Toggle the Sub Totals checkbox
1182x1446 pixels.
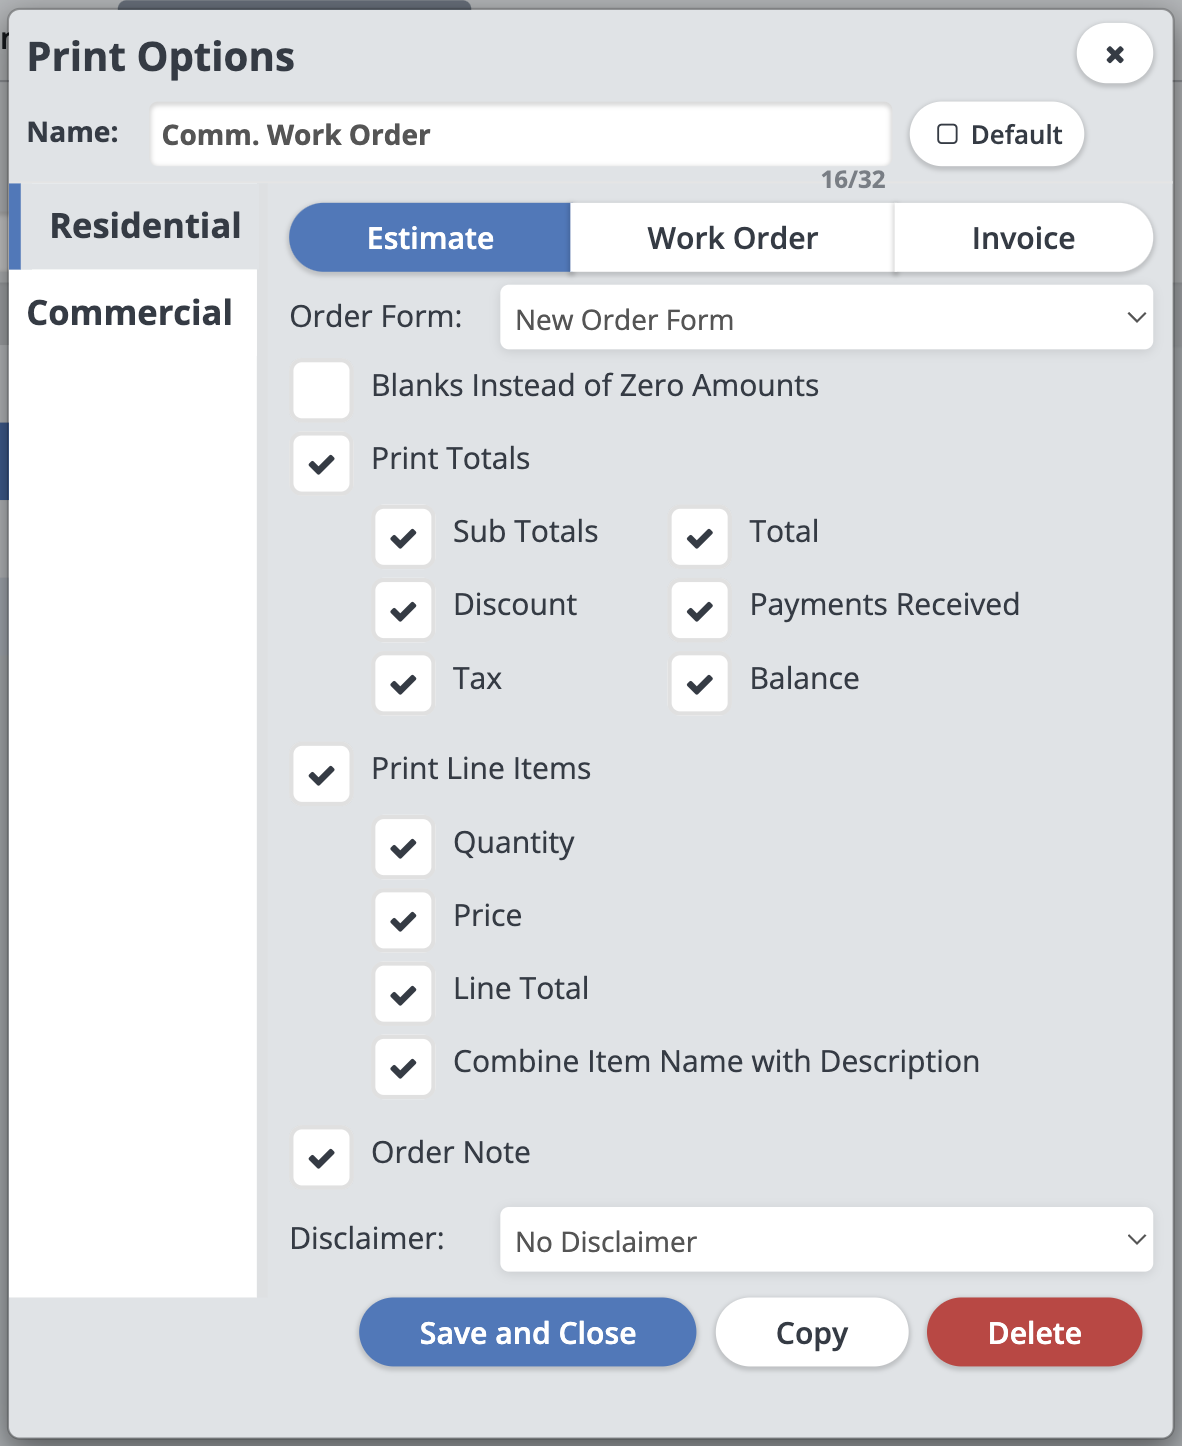[x=403, y=537]
